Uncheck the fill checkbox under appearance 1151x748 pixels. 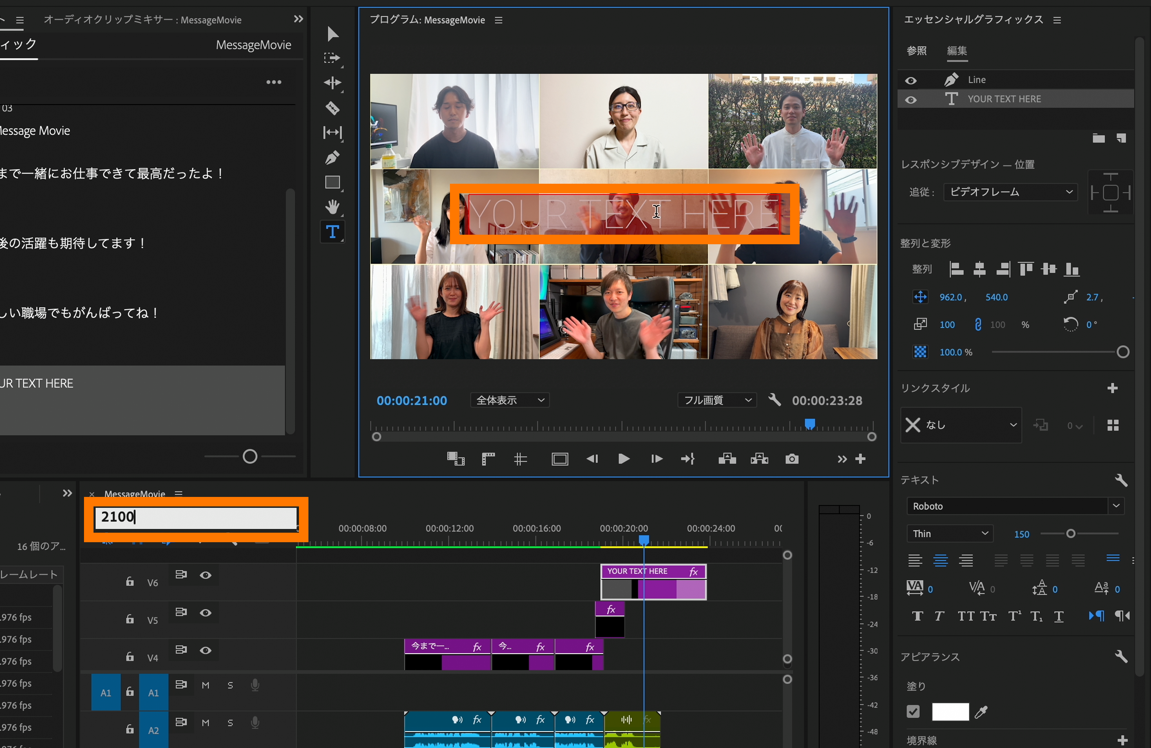tap(913, 712)
